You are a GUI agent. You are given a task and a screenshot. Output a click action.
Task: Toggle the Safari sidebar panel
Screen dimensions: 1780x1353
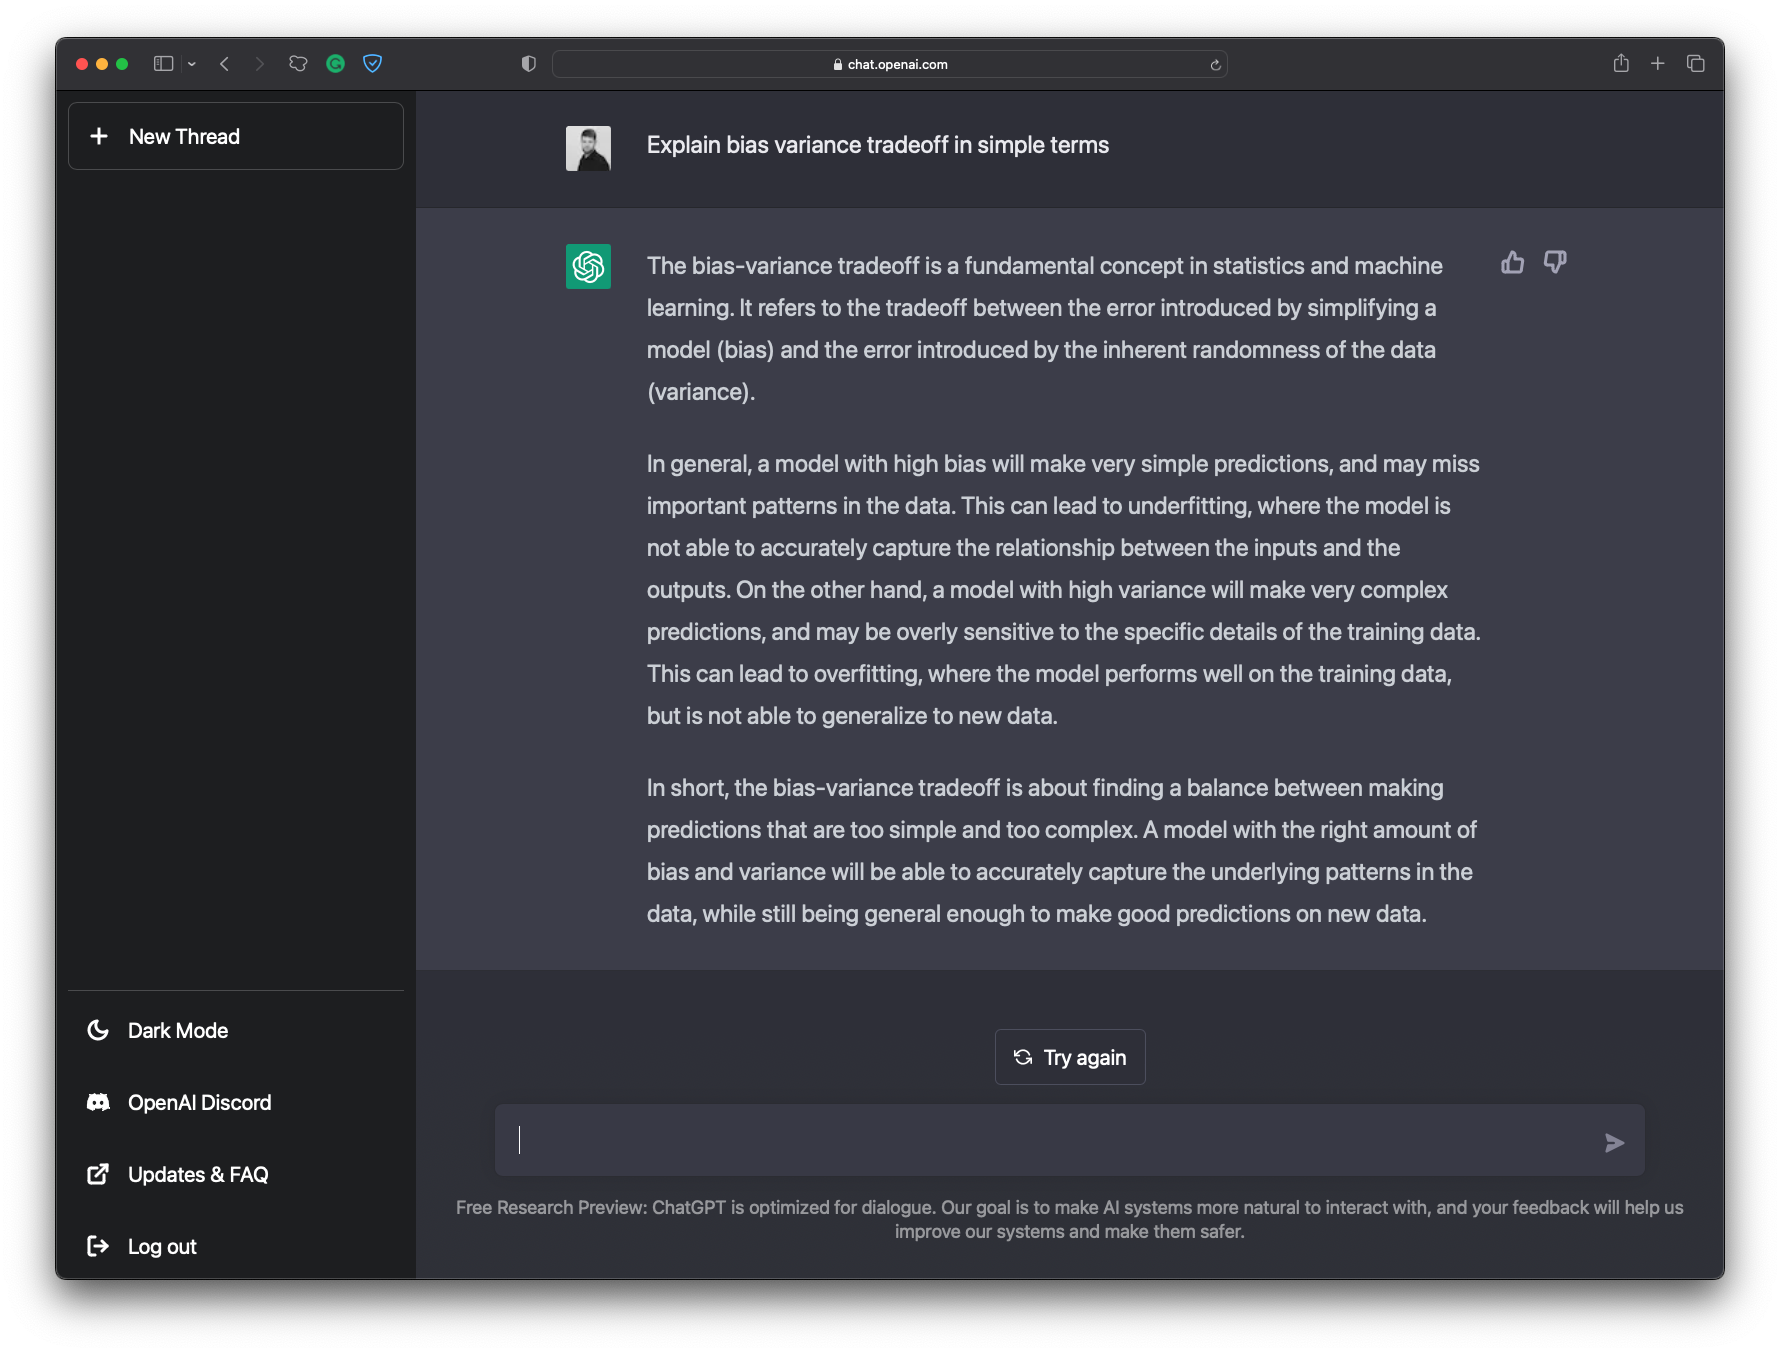[x=163, y=64]
